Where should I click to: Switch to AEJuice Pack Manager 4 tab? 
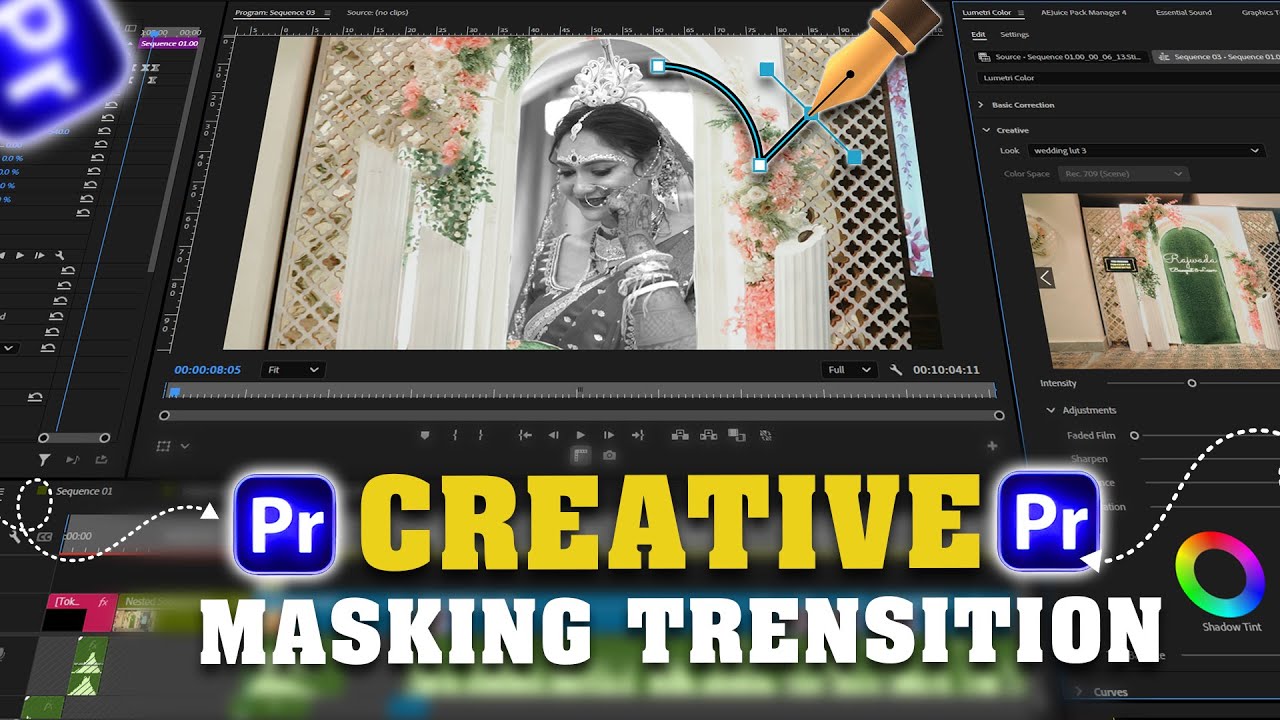[1084, 12]
